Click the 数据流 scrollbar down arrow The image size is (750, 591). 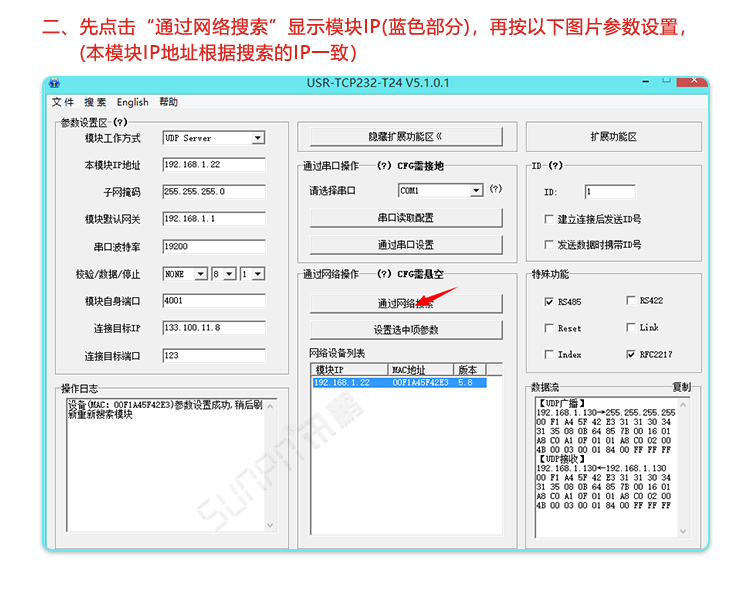683,531
